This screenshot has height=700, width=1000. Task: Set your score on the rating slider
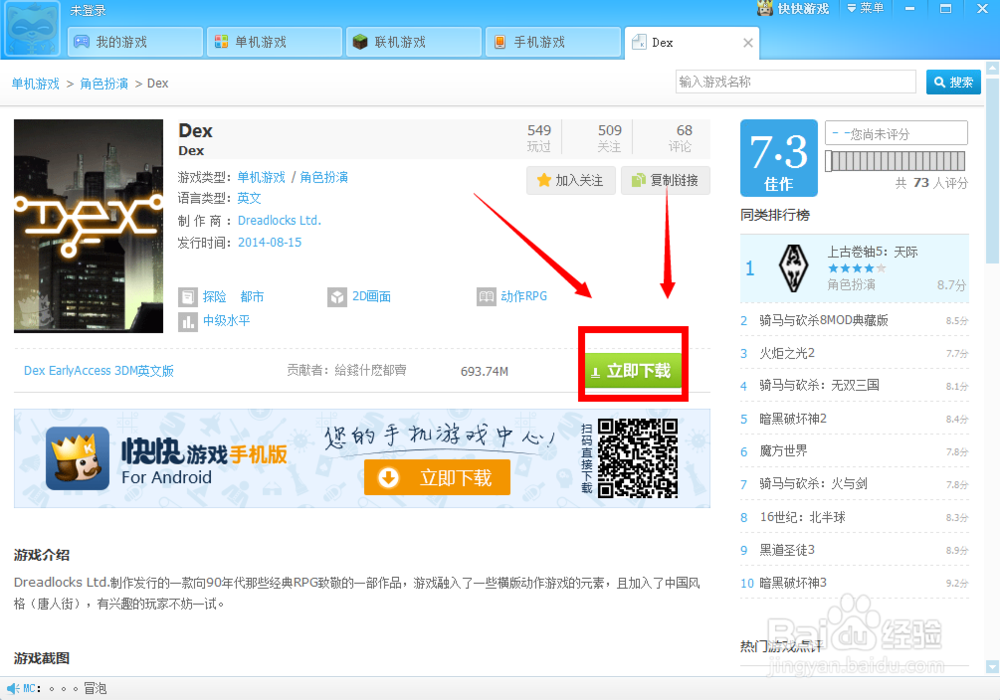pos(895,161)
